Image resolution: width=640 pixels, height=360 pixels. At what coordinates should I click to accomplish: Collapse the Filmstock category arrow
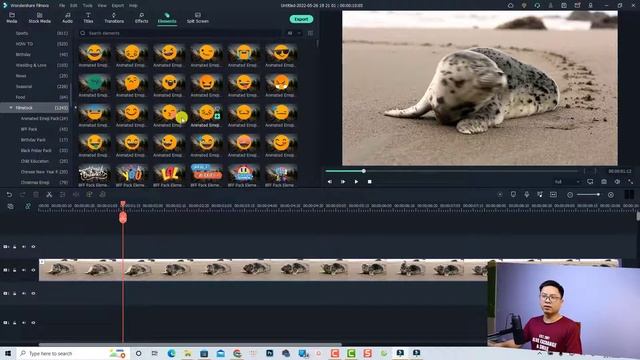pos(11,108)
